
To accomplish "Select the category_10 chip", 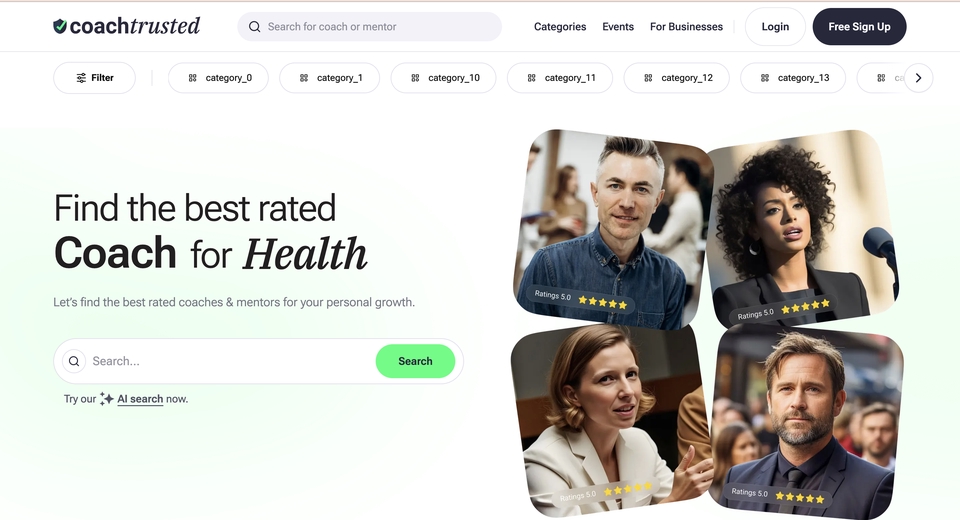I will pyautogui.click(x=443, y=78).
